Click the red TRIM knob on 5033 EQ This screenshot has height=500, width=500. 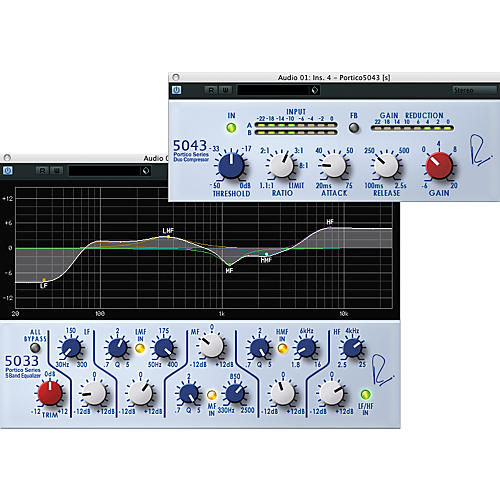point(50,394)
